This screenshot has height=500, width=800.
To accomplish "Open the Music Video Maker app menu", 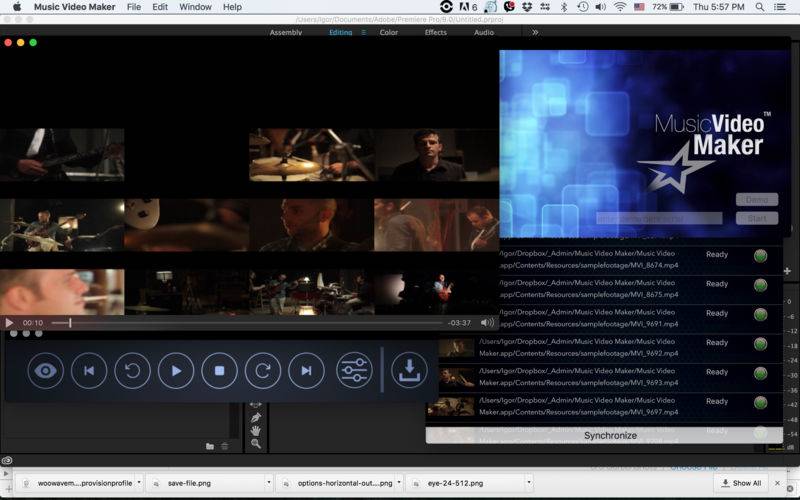I will click(x=74, y=7).
